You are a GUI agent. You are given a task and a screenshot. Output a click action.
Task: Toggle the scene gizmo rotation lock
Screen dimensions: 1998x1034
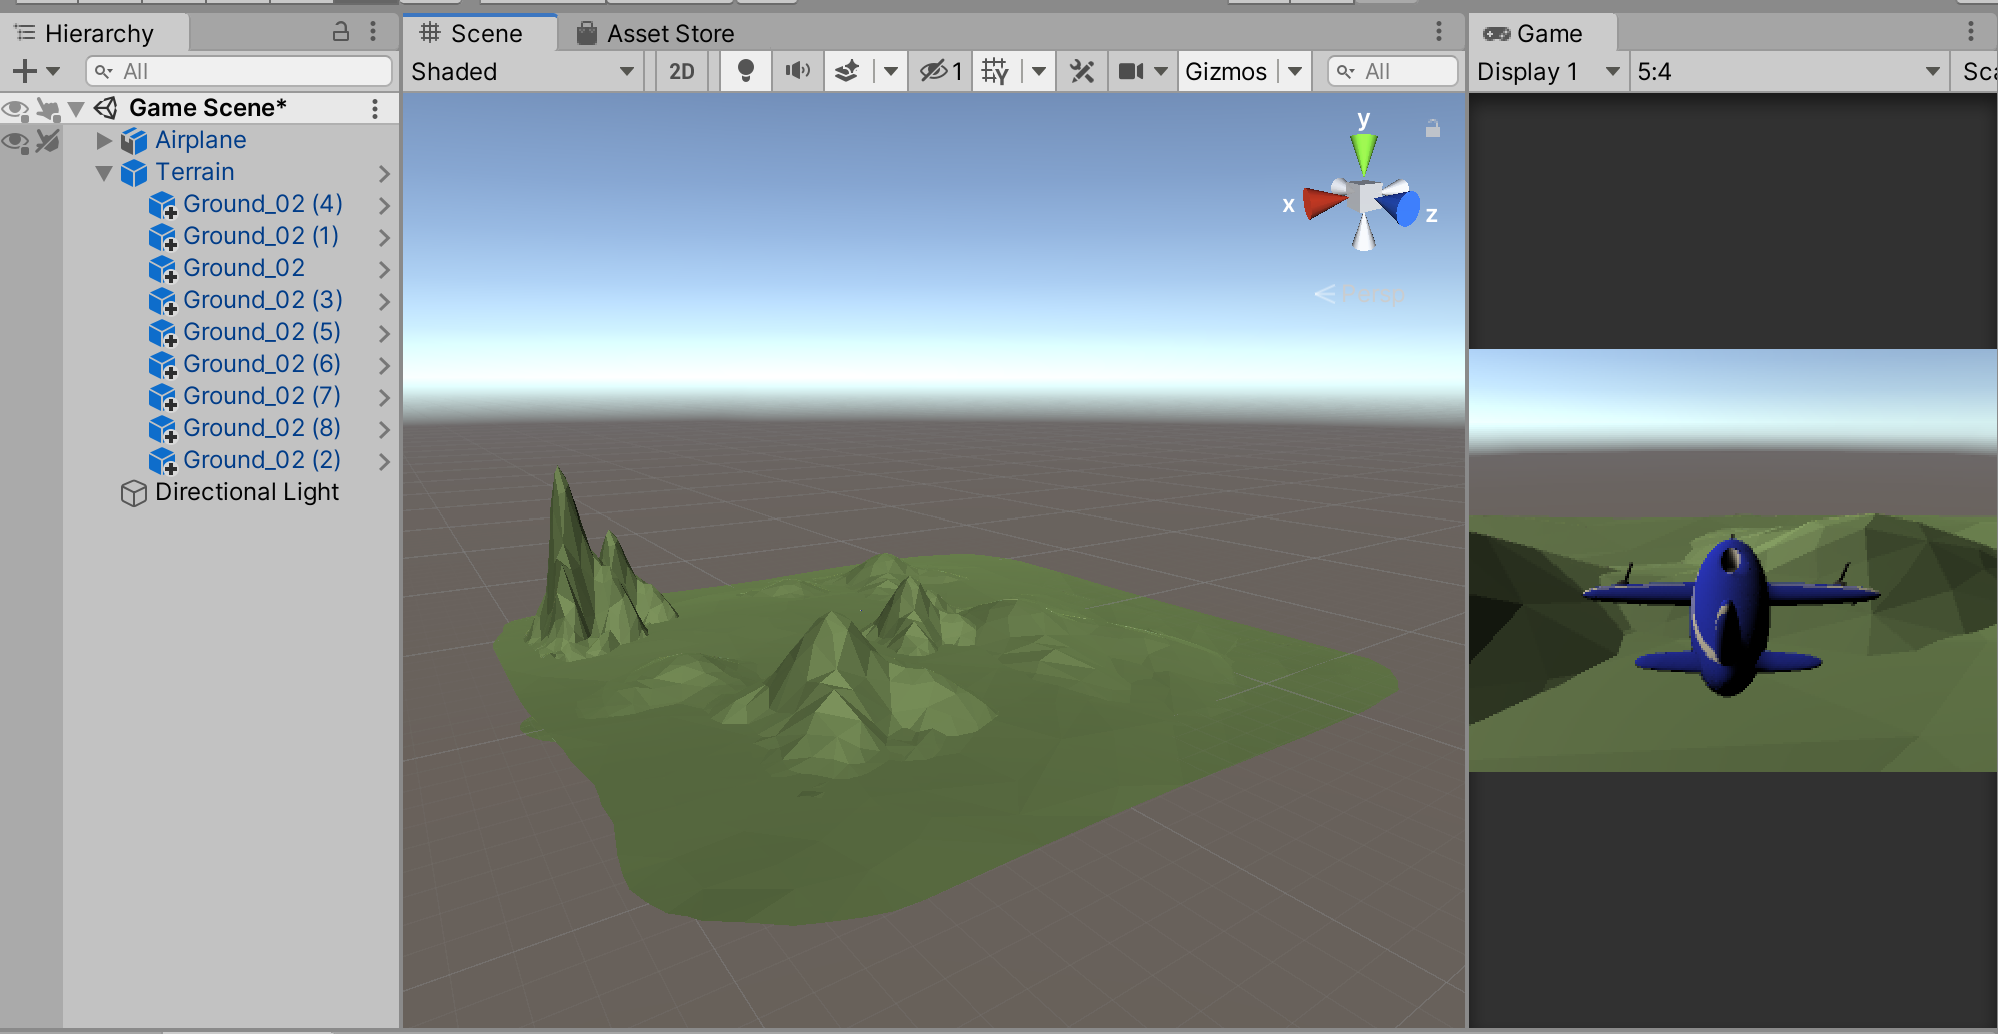pyautogui.click(x=1433, y=128)
